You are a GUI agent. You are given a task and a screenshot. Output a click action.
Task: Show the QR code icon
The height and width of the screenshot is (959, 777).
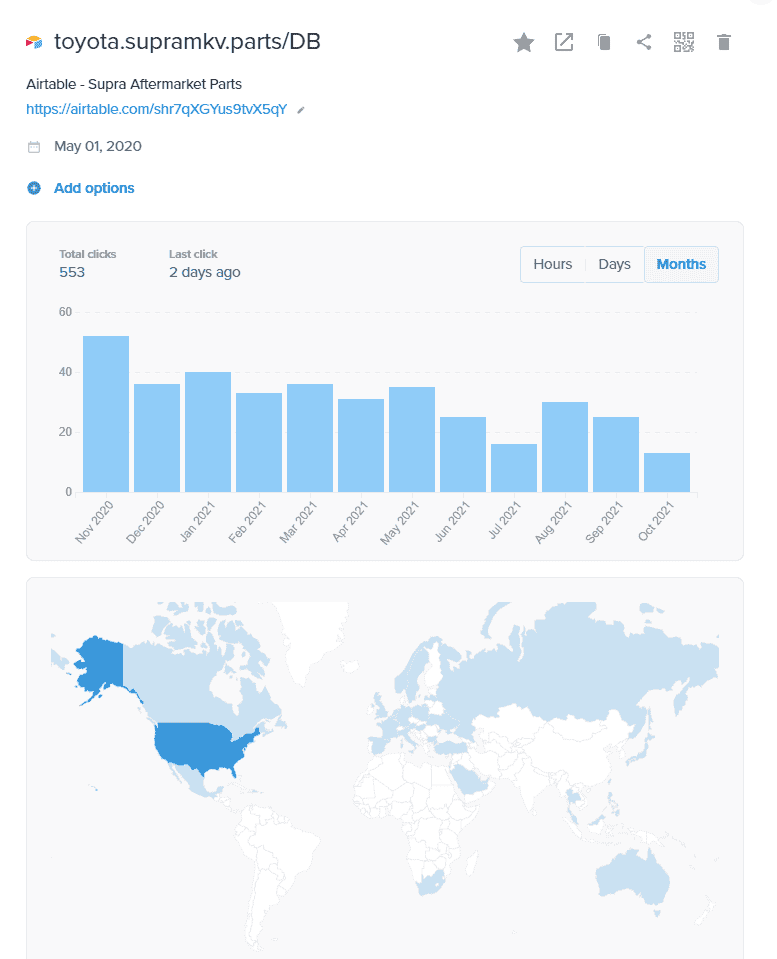(684, 42)
